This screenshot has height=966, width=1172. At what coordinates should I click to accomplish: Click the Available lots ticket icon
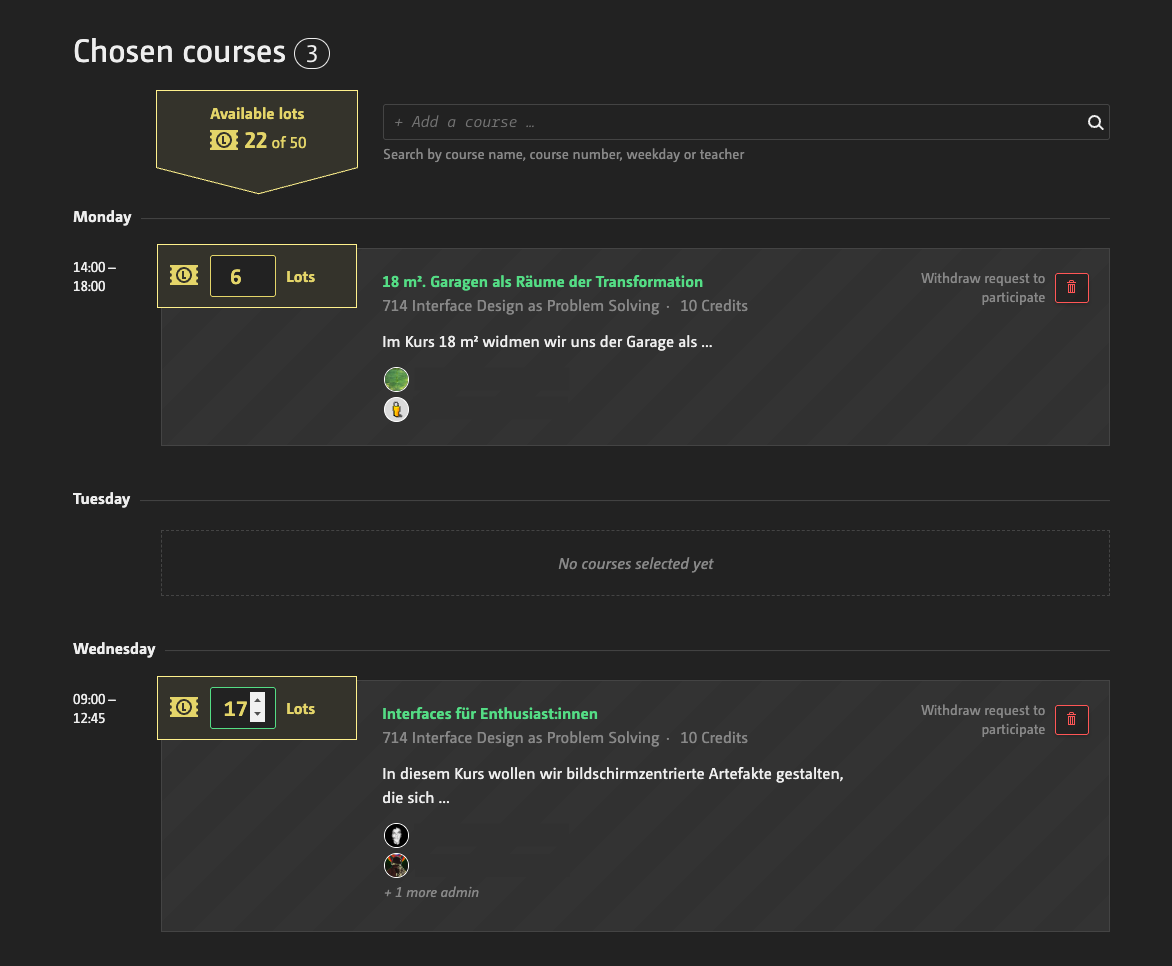pos(223,141)
